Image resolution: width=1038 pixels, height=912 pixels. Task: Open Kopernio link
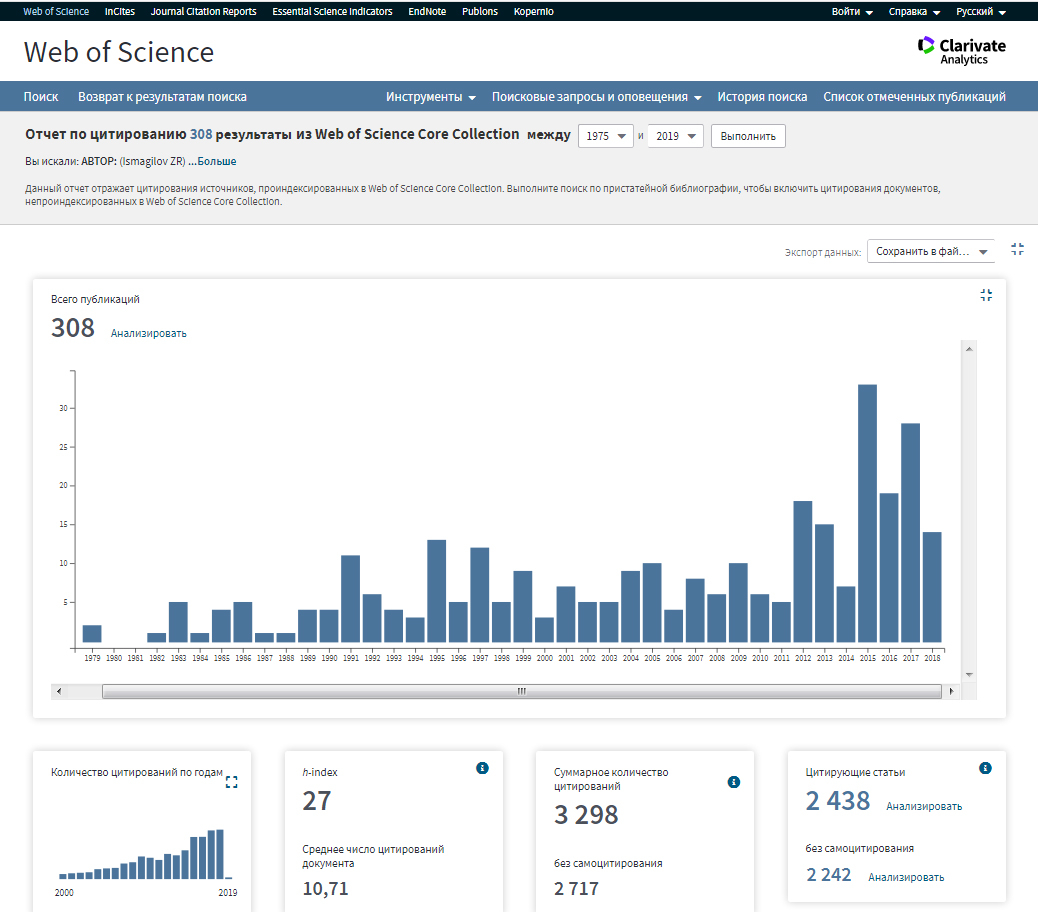[534, 12]
